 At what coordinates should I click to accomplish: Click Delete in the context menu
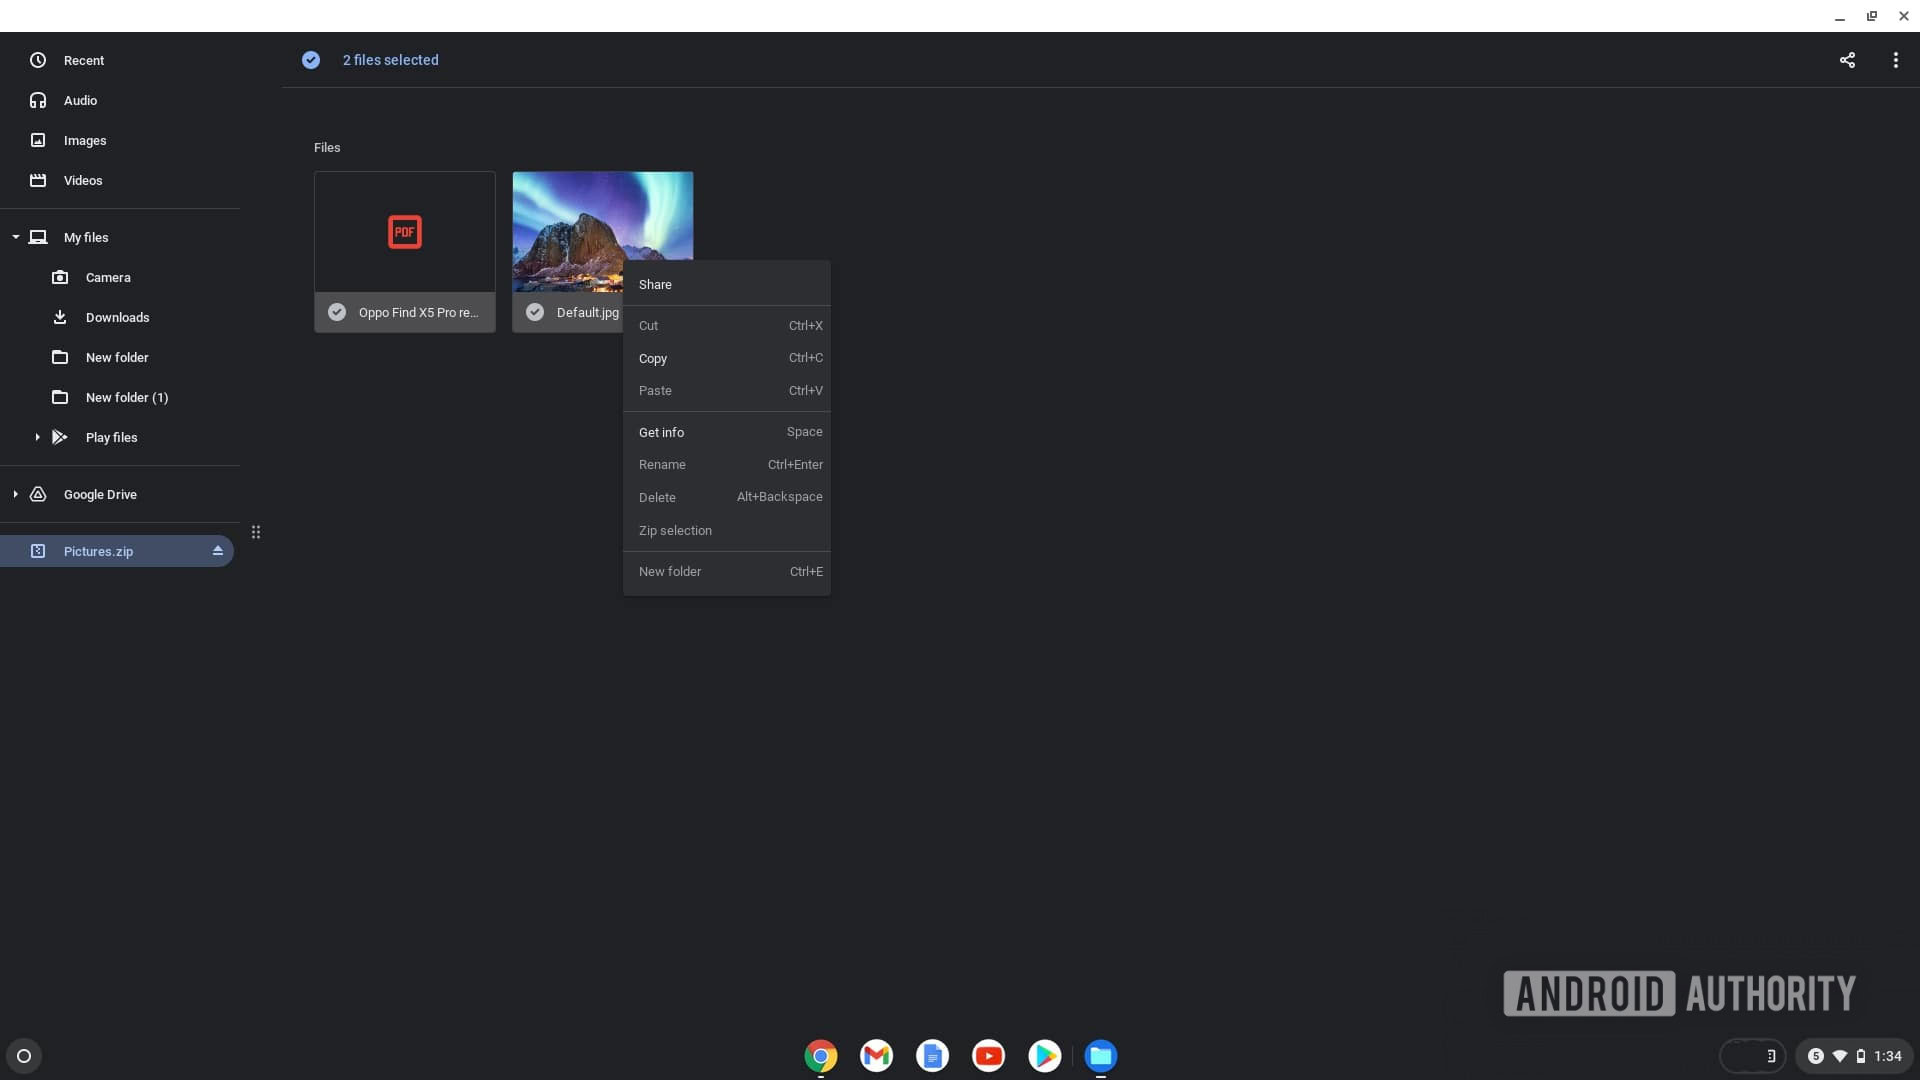[x=657, y=497]
